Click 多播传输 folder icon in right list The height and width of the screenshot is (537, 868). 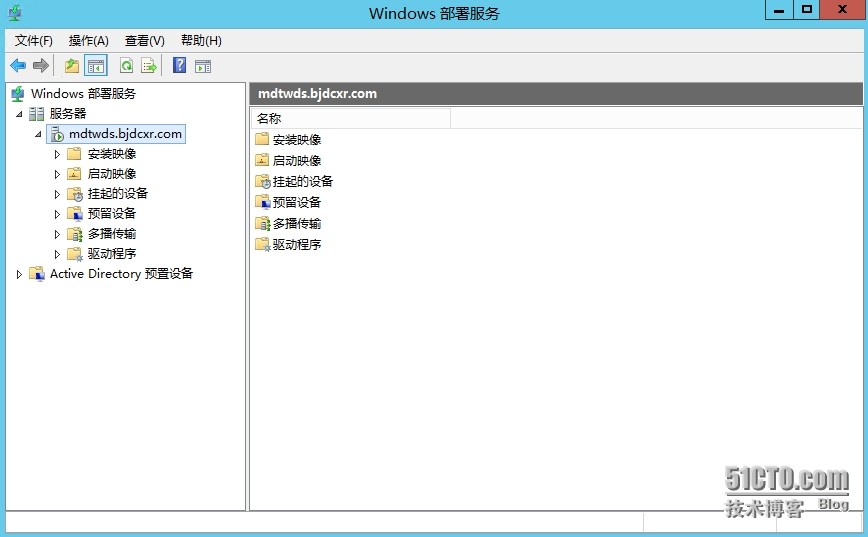click(262, 223)
